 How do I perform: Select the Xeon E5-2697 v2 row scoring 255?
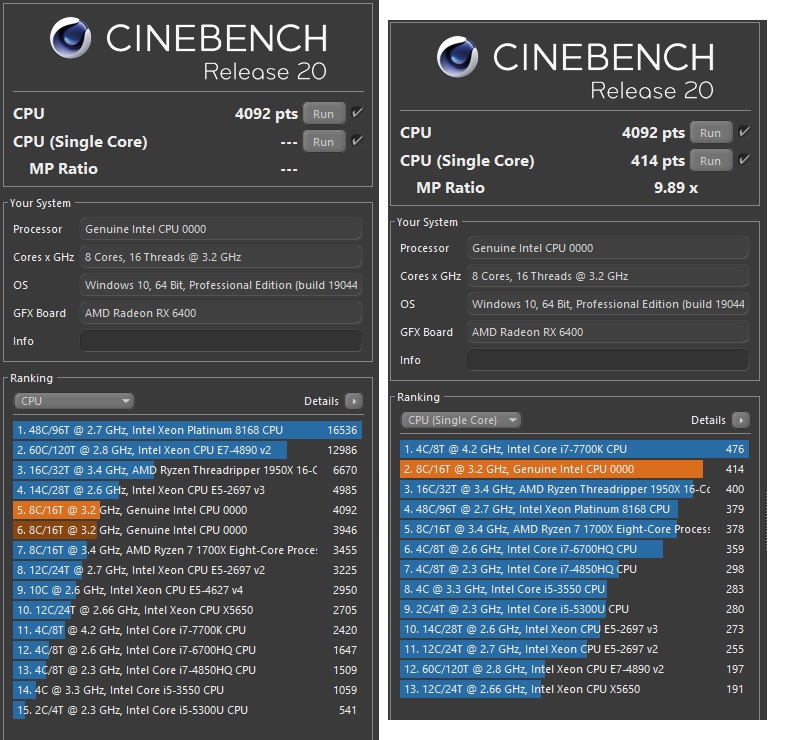tap(574, 649)
